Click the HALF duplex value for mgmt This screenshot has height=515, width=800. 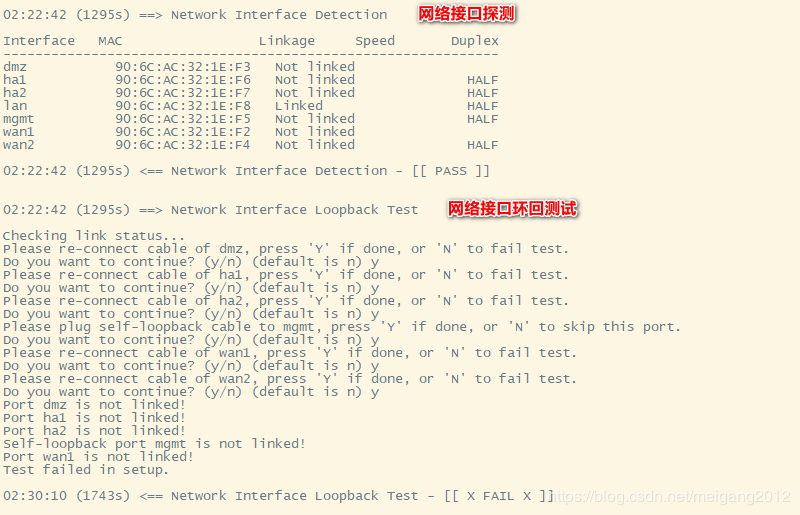483,119
